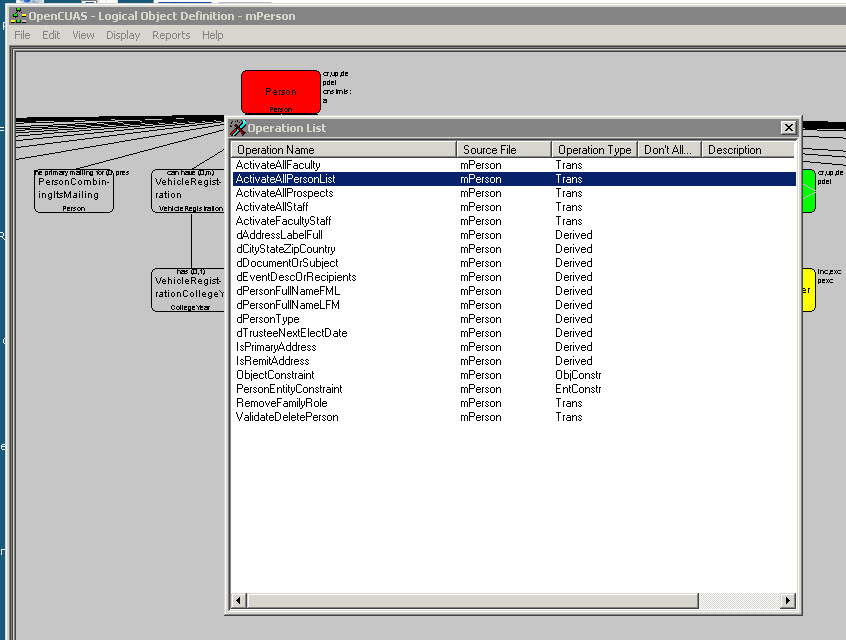This screenshot has height=640, width=846.
Task: Open the Edit menu
Action: (51, 35)
